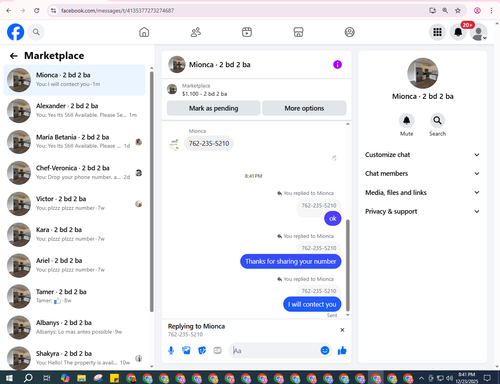Bookmark this page star icon

coord(458,11)
